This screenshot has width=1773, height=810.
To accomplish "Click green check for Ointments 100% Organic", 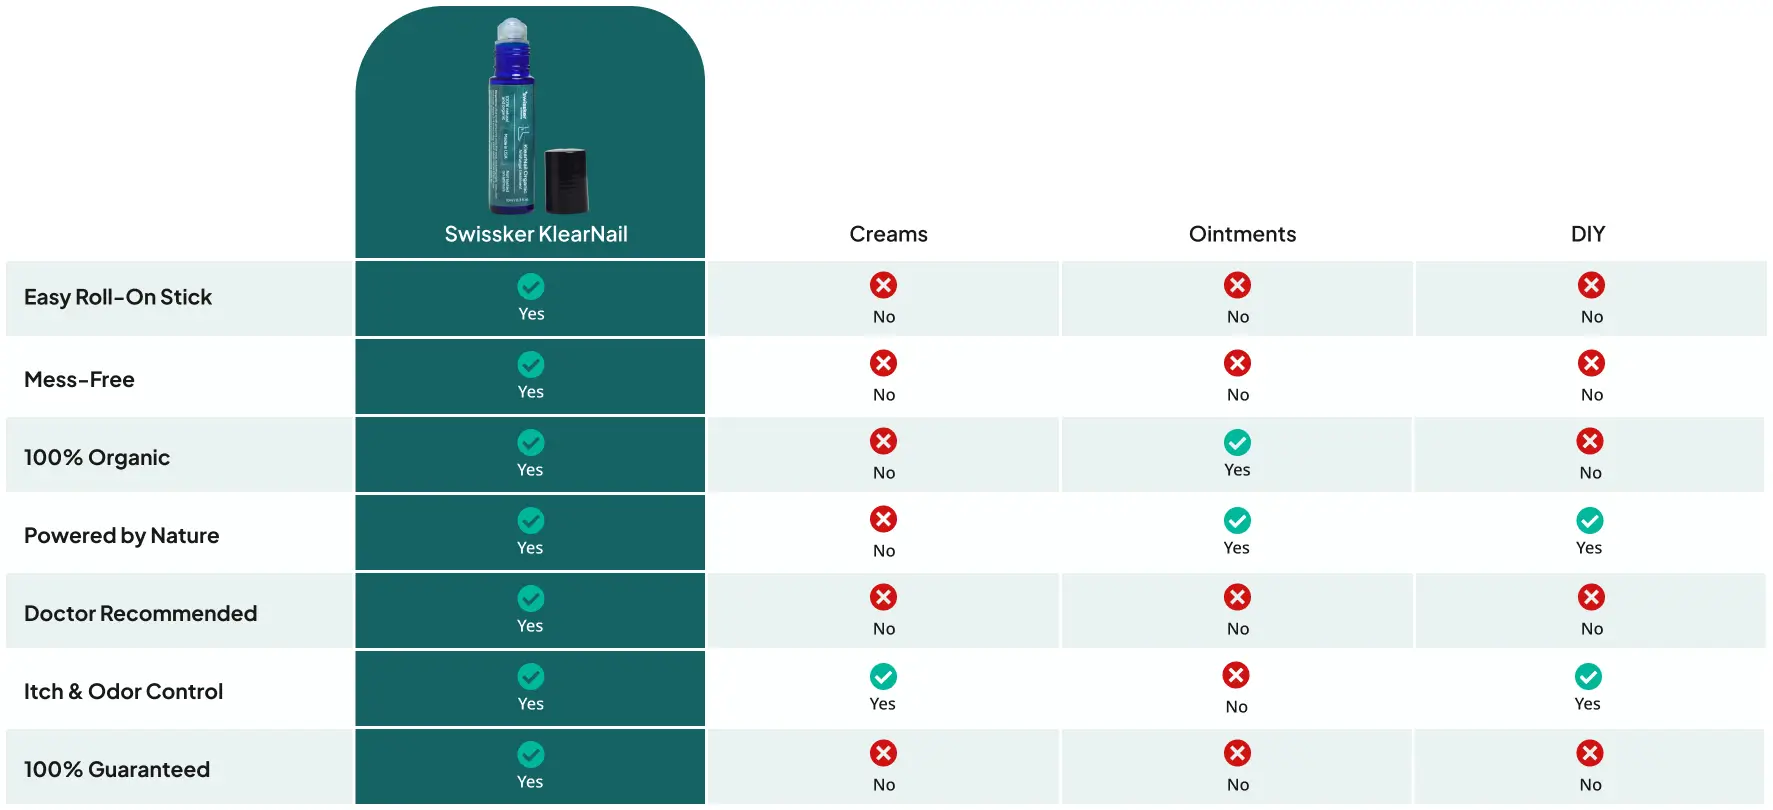I will click(1237, 442).
